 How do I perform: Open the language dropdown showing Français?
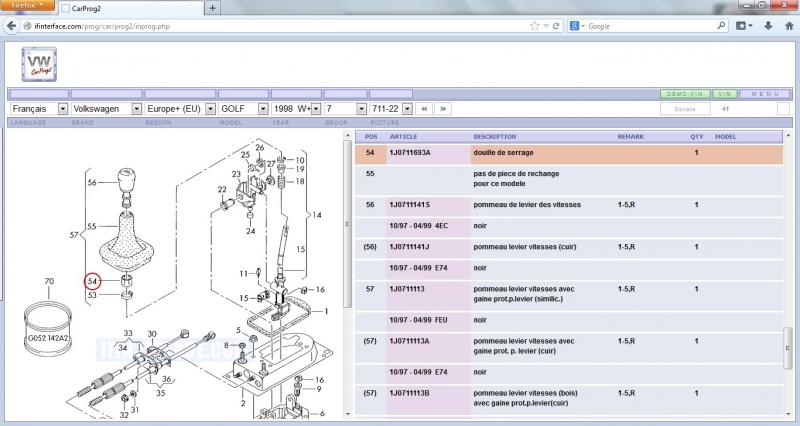pyautogui.click(x=39, y=109)
